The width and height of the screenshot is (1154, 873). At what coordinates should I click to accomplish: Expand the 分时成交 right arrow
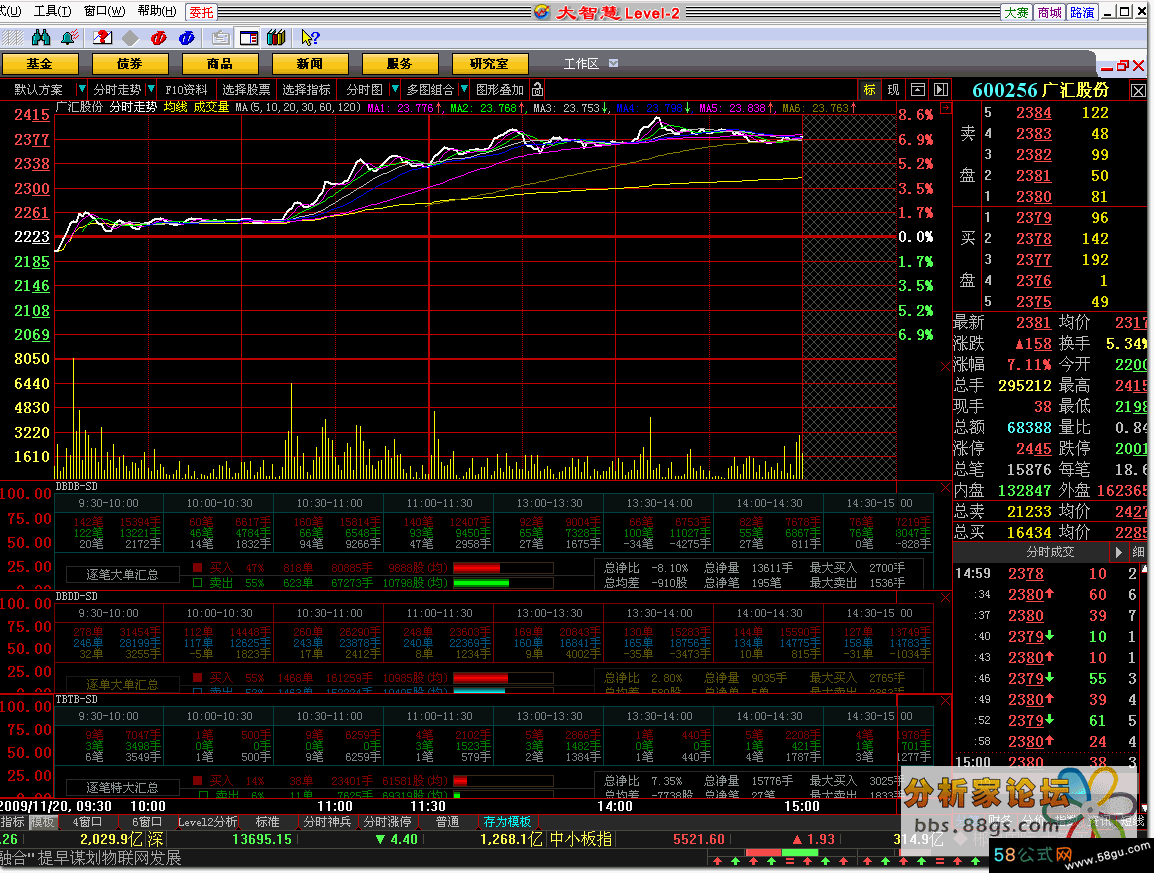(x=1119, y=552)
